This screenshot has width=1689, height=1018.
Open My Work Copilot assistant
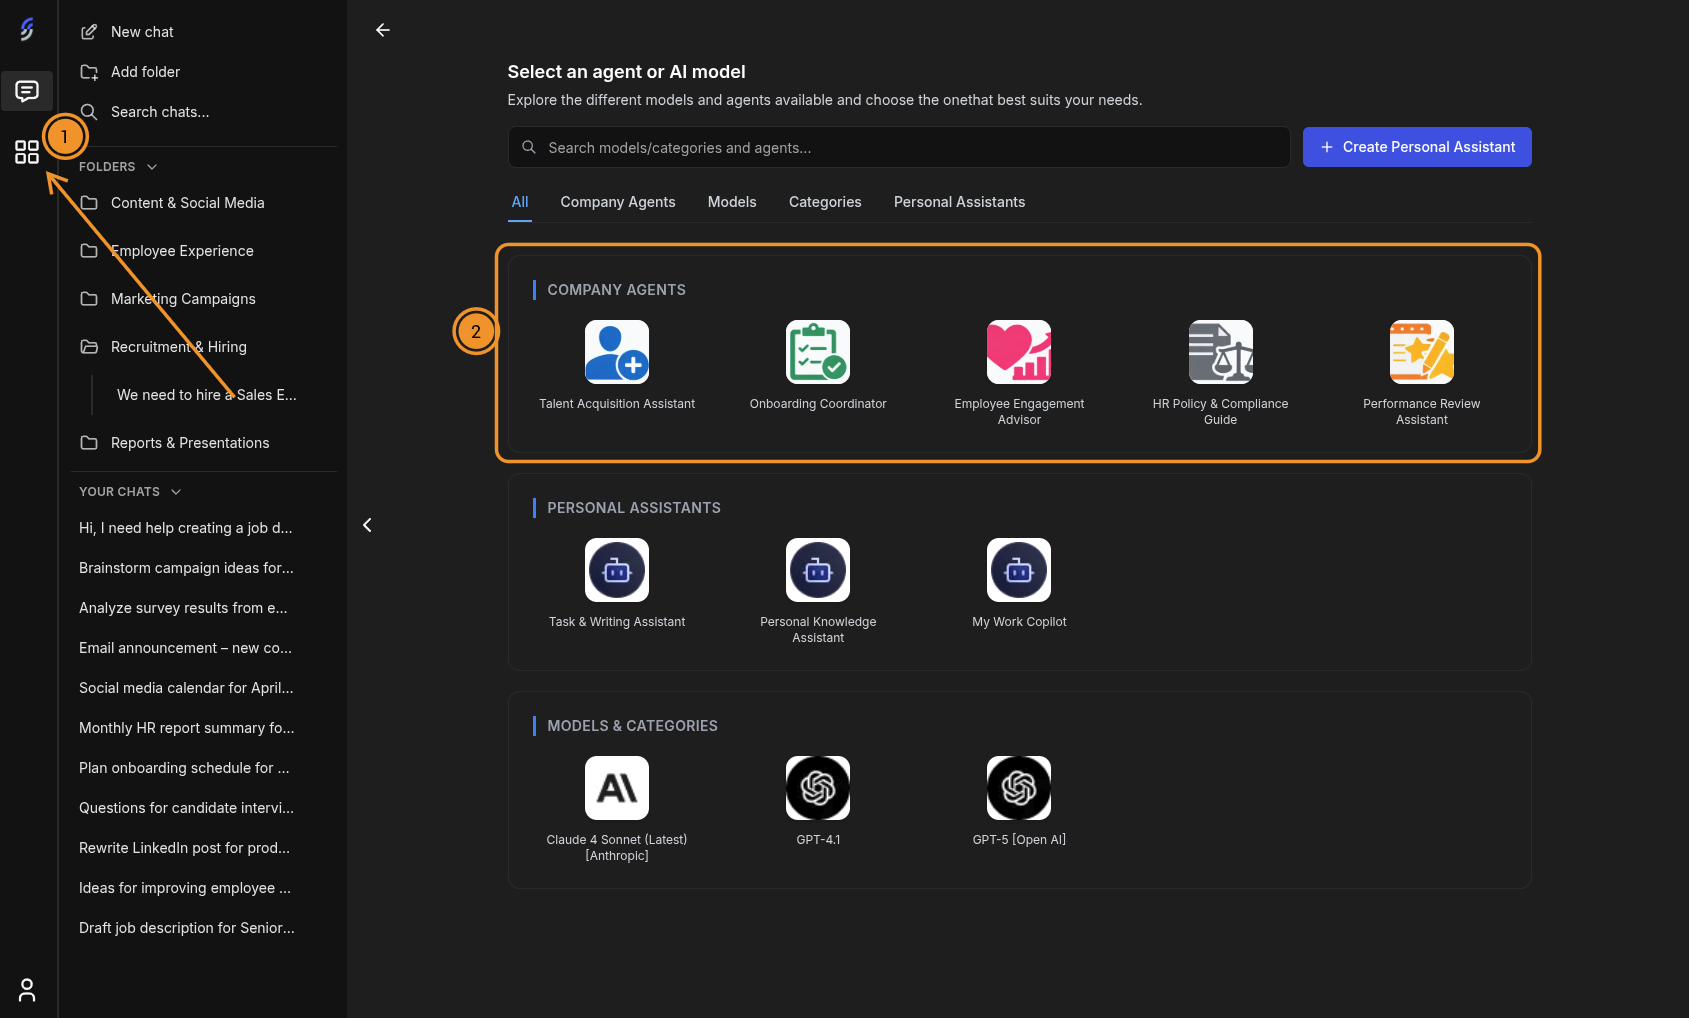[1018, 570]
